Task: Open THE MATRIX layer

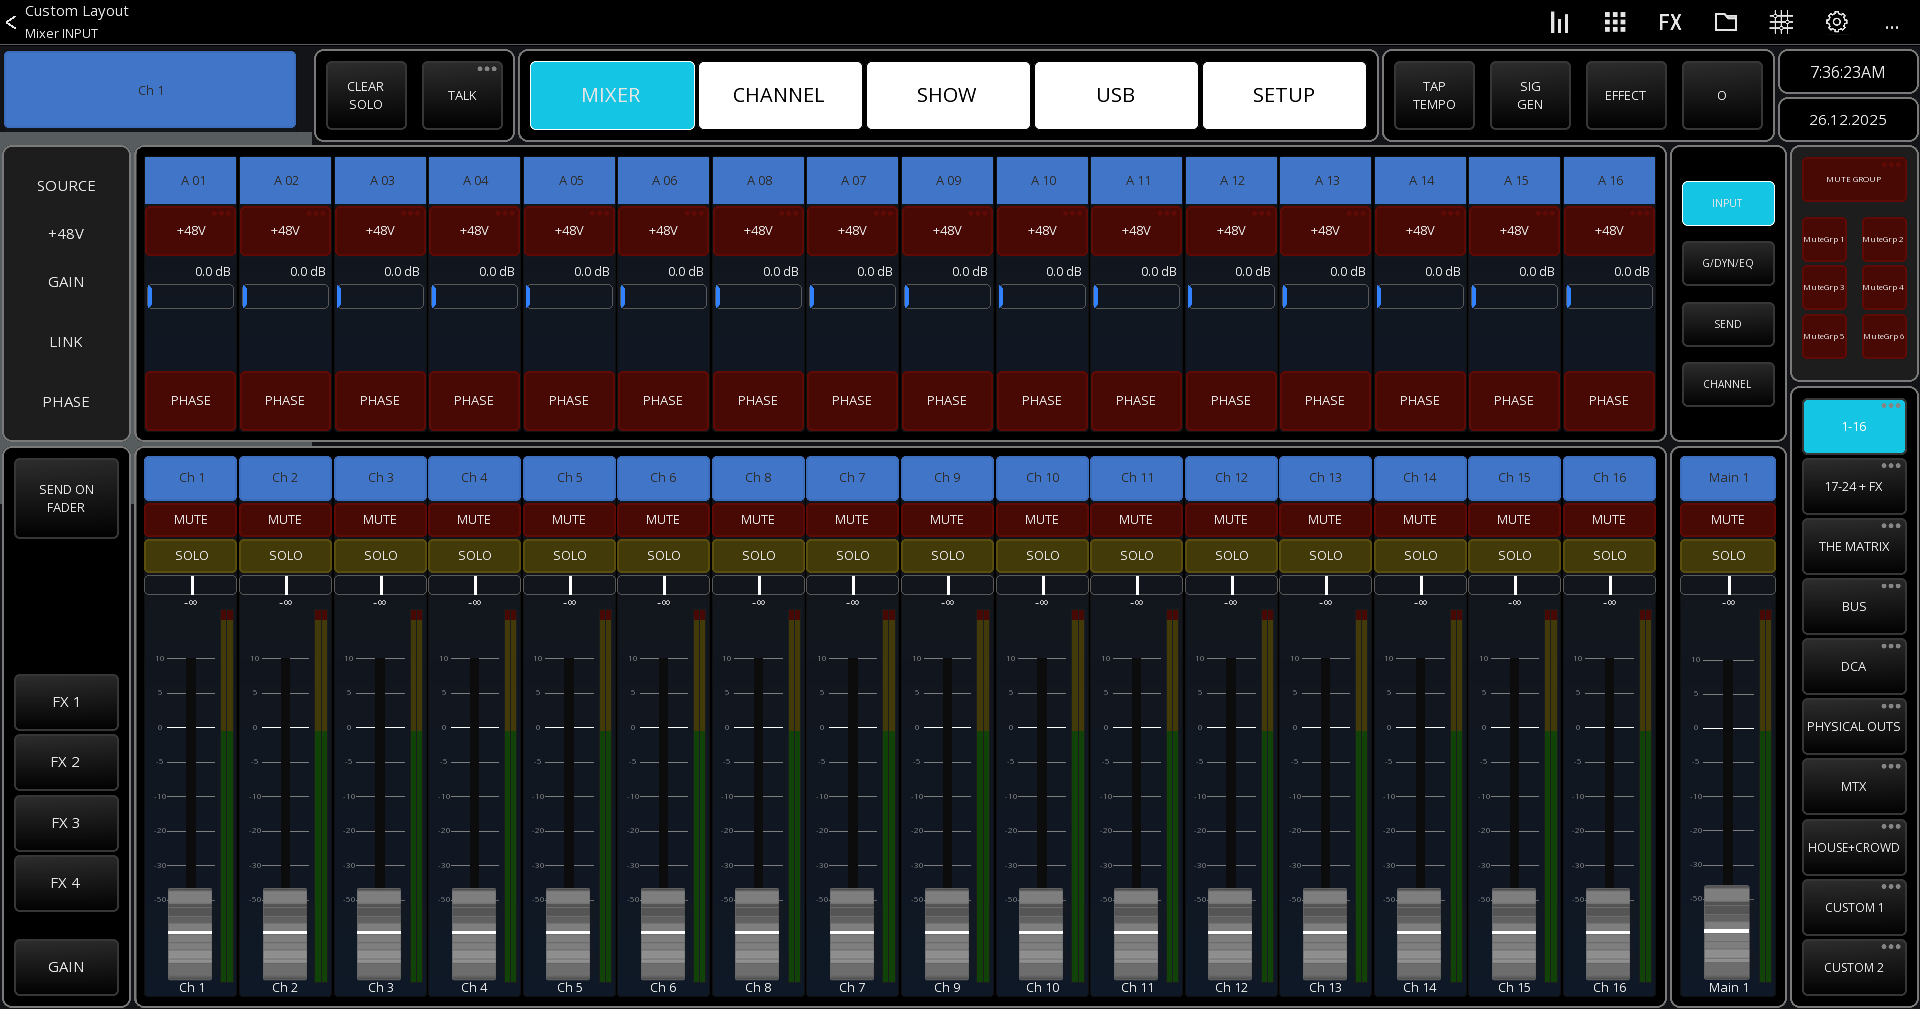Action: 1854,547
